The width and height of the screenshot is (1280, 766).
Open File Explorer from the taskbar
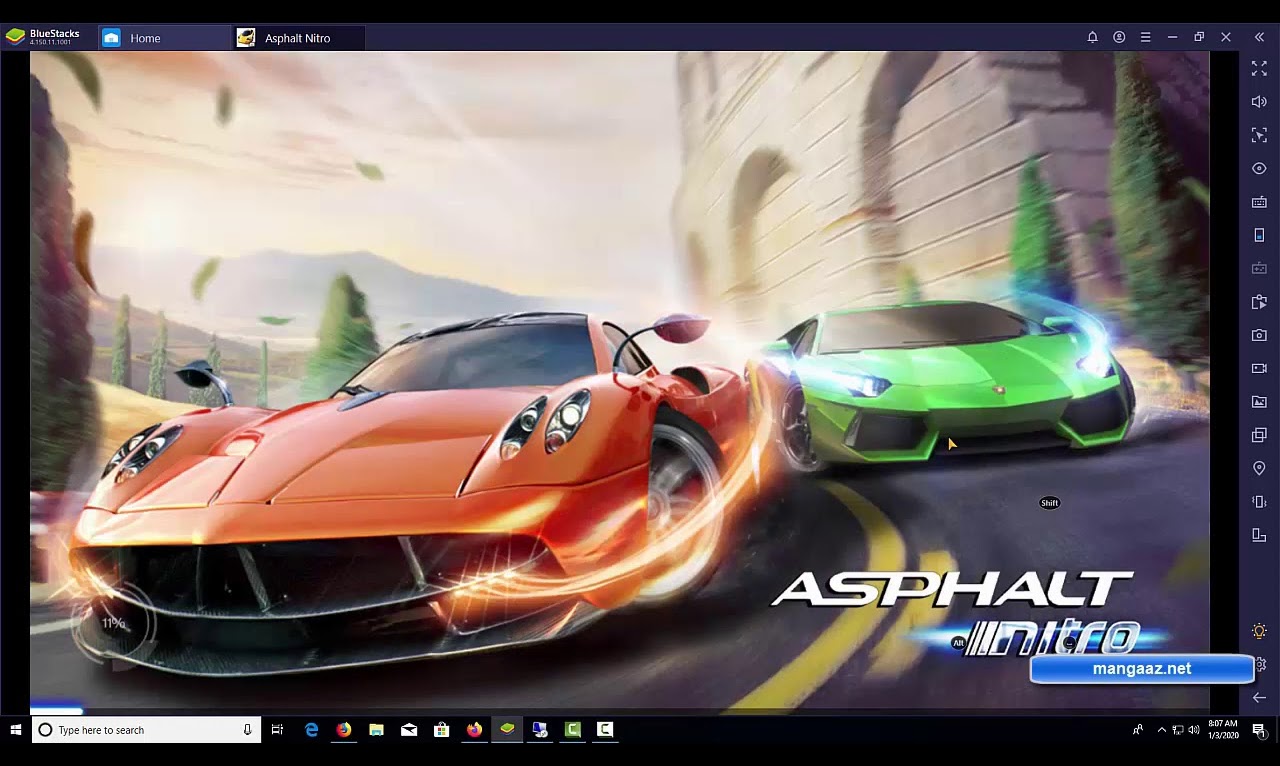pos(376,730)
